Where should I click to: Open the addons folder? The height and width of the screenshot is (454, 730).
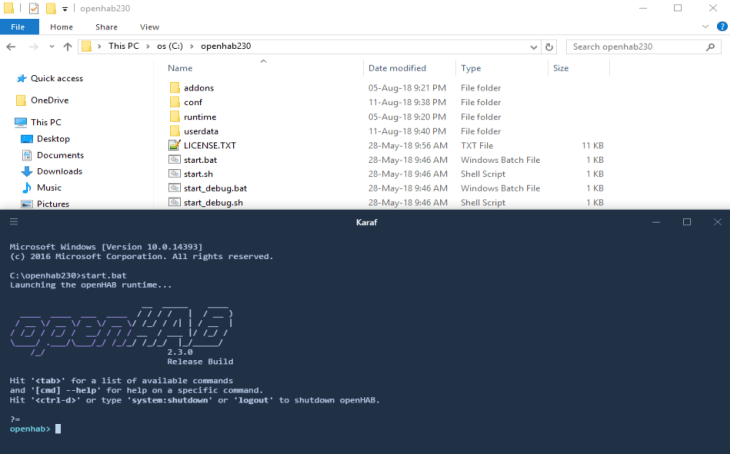pos(198,88)
